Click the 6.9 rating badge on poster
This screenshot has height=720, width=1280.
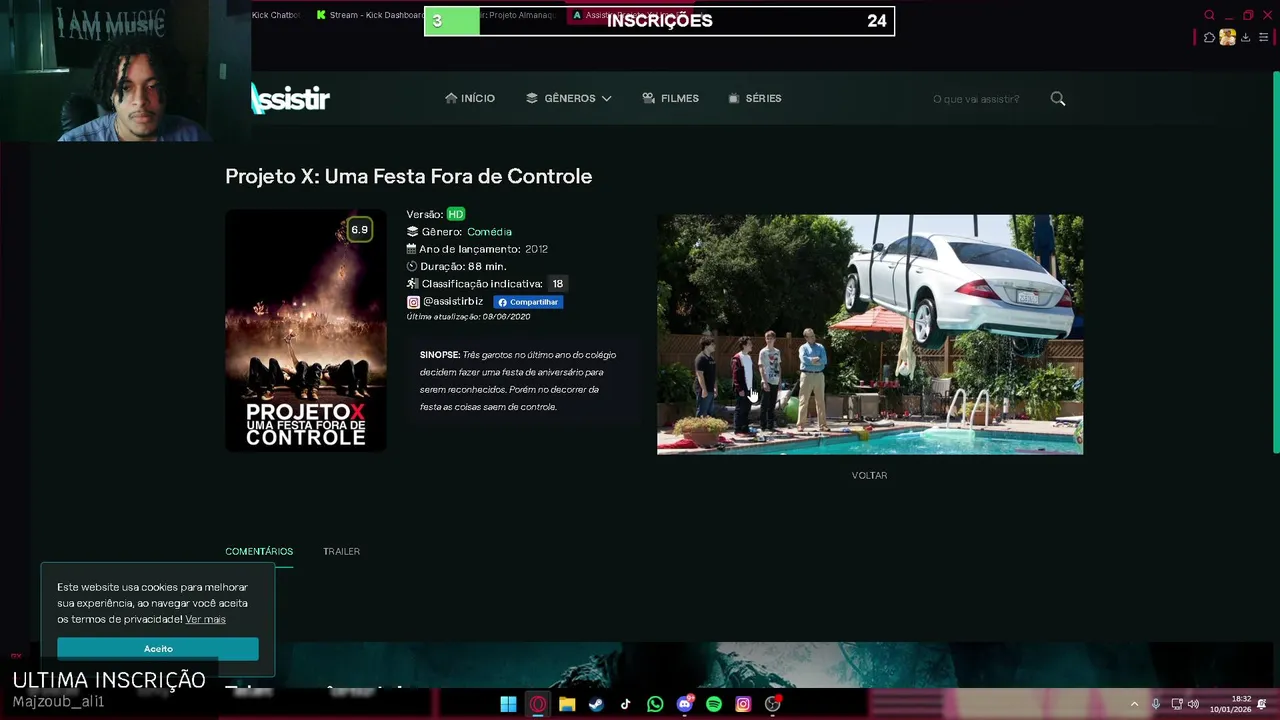tap(359, 230)
